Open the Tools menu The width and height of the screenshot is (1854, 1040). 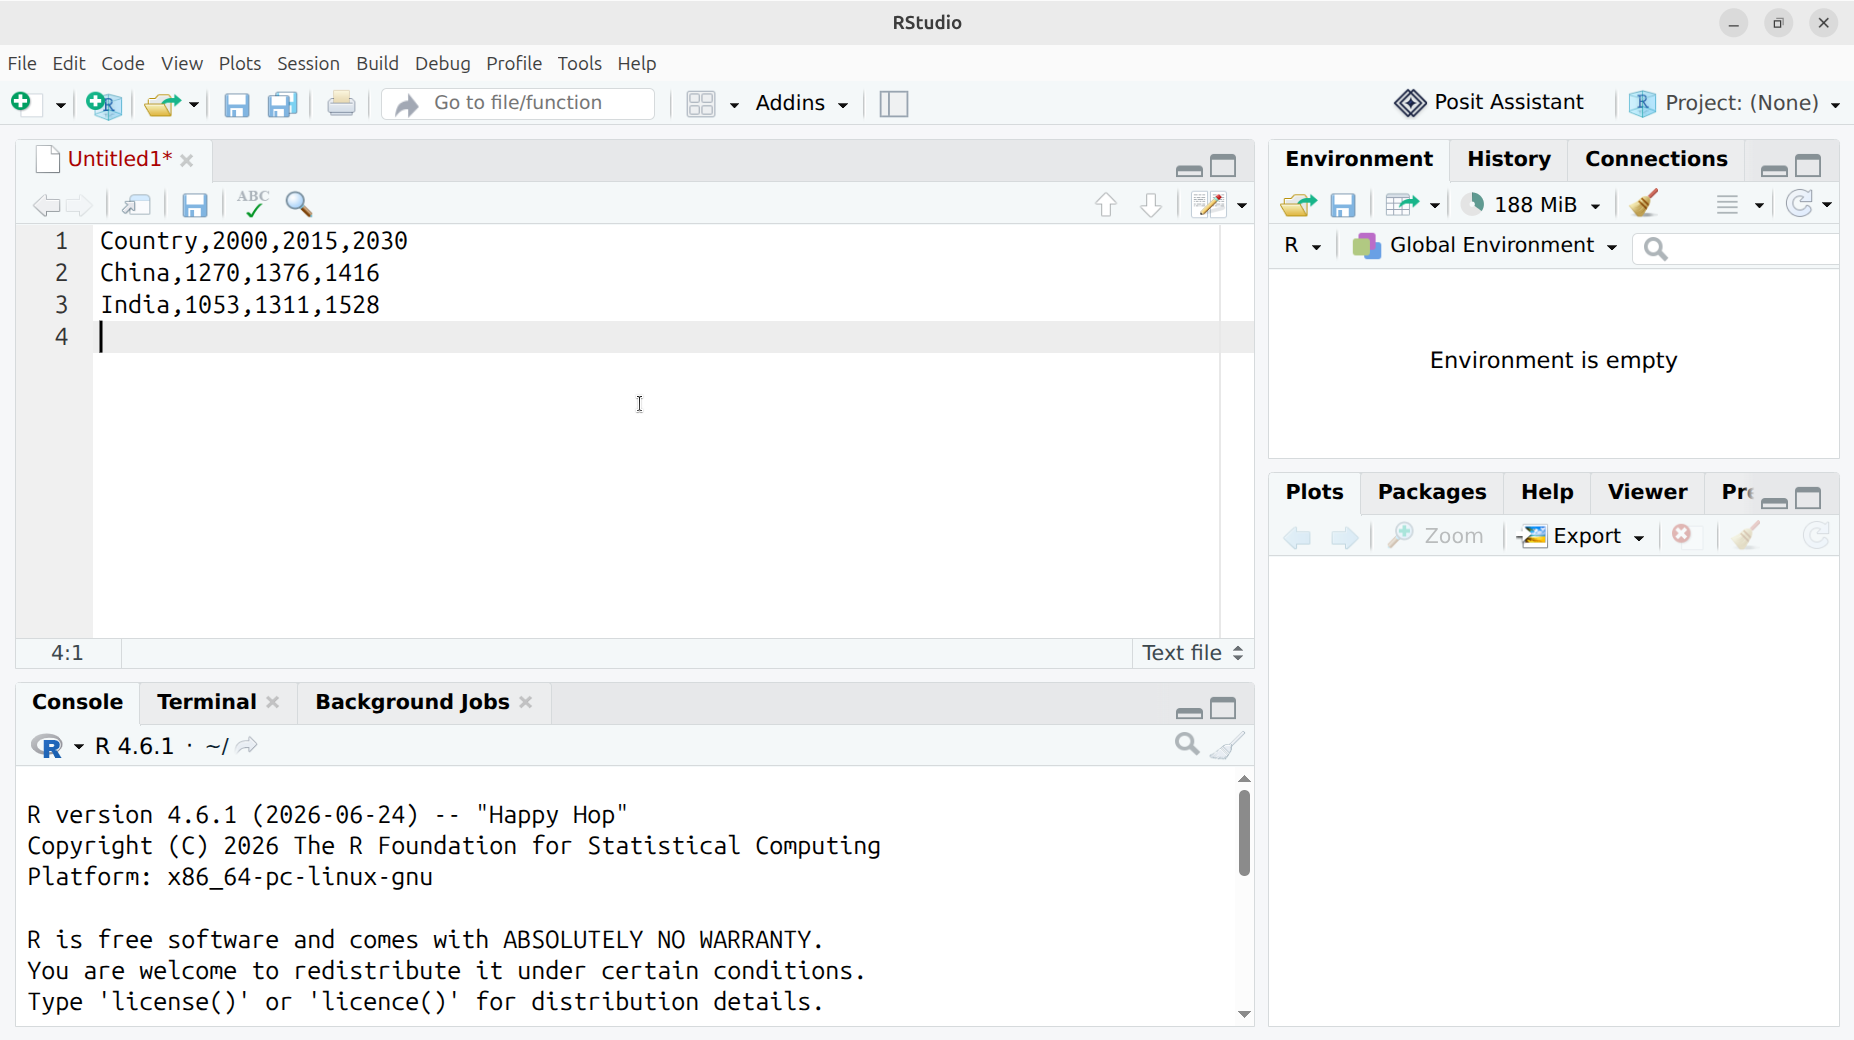[x=580, y=63]
